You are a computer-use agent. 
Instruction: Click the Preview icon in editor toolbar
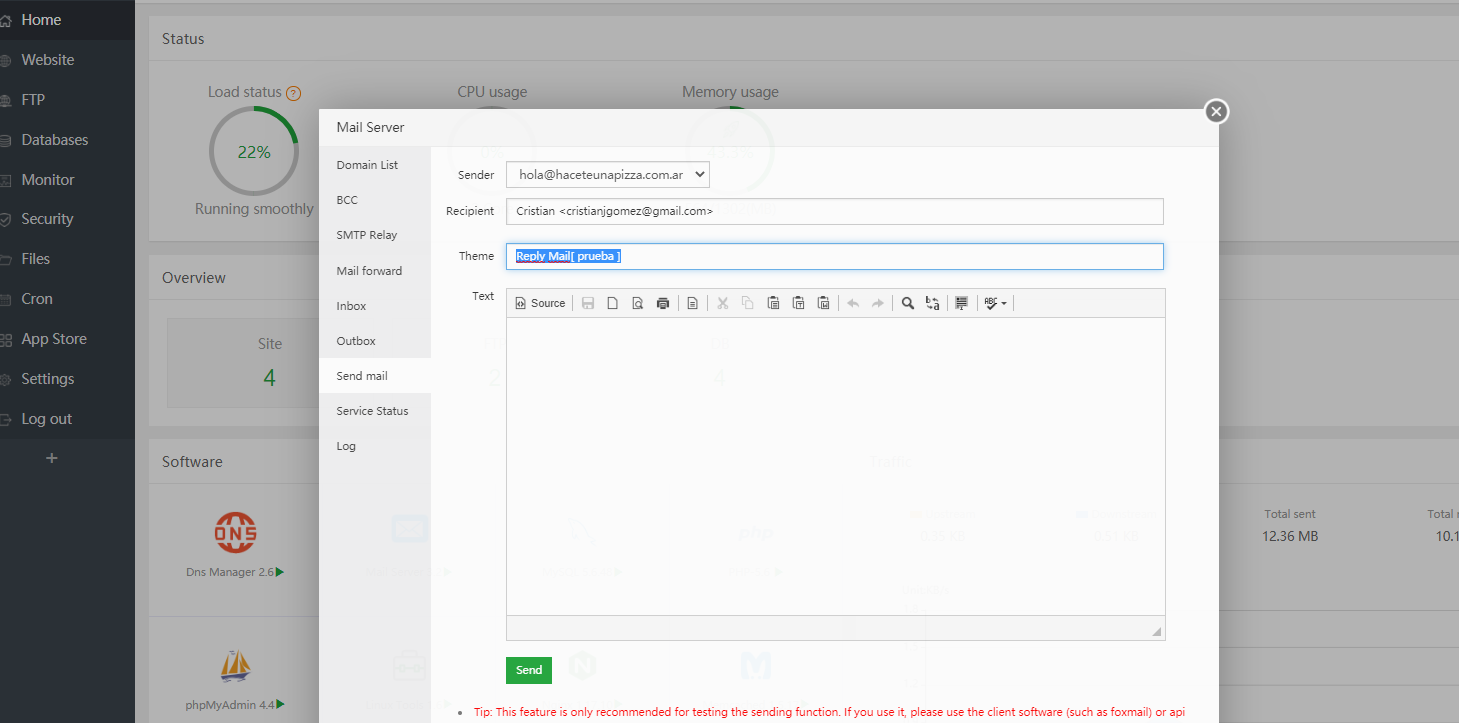pos(637,303)
